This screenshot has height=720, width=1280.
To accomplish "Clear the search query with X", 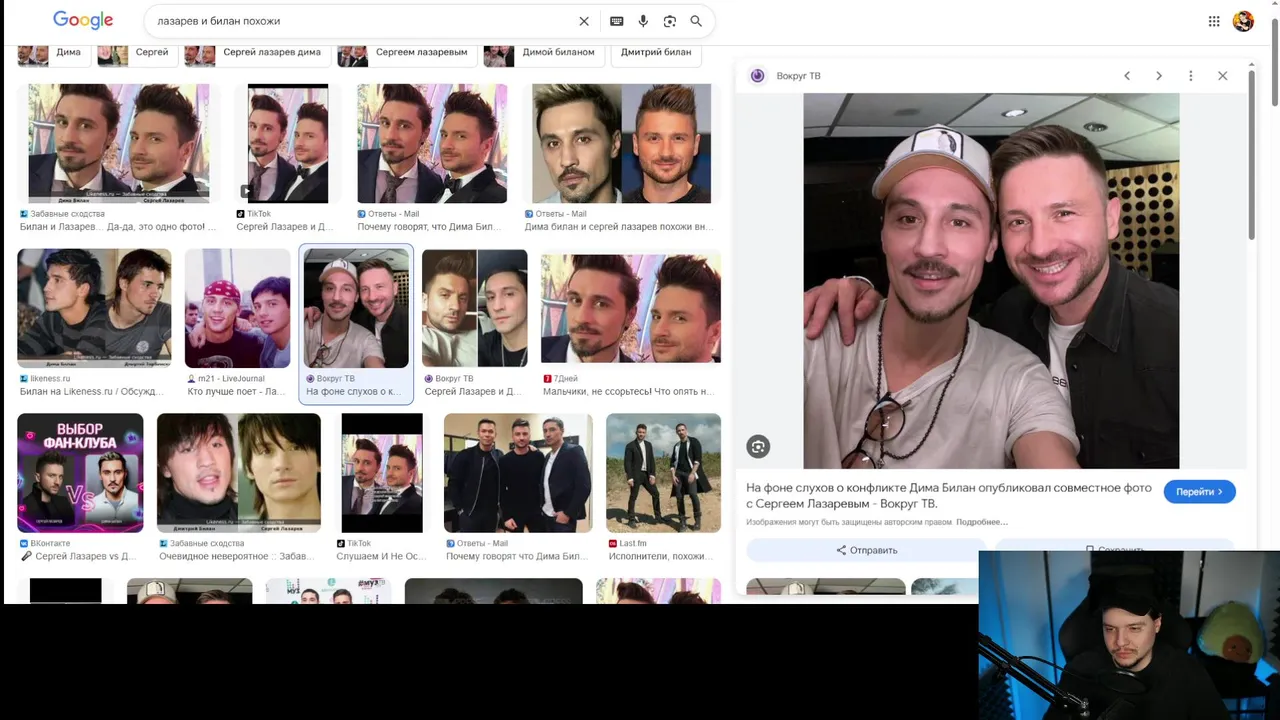I will pos(584,21).
